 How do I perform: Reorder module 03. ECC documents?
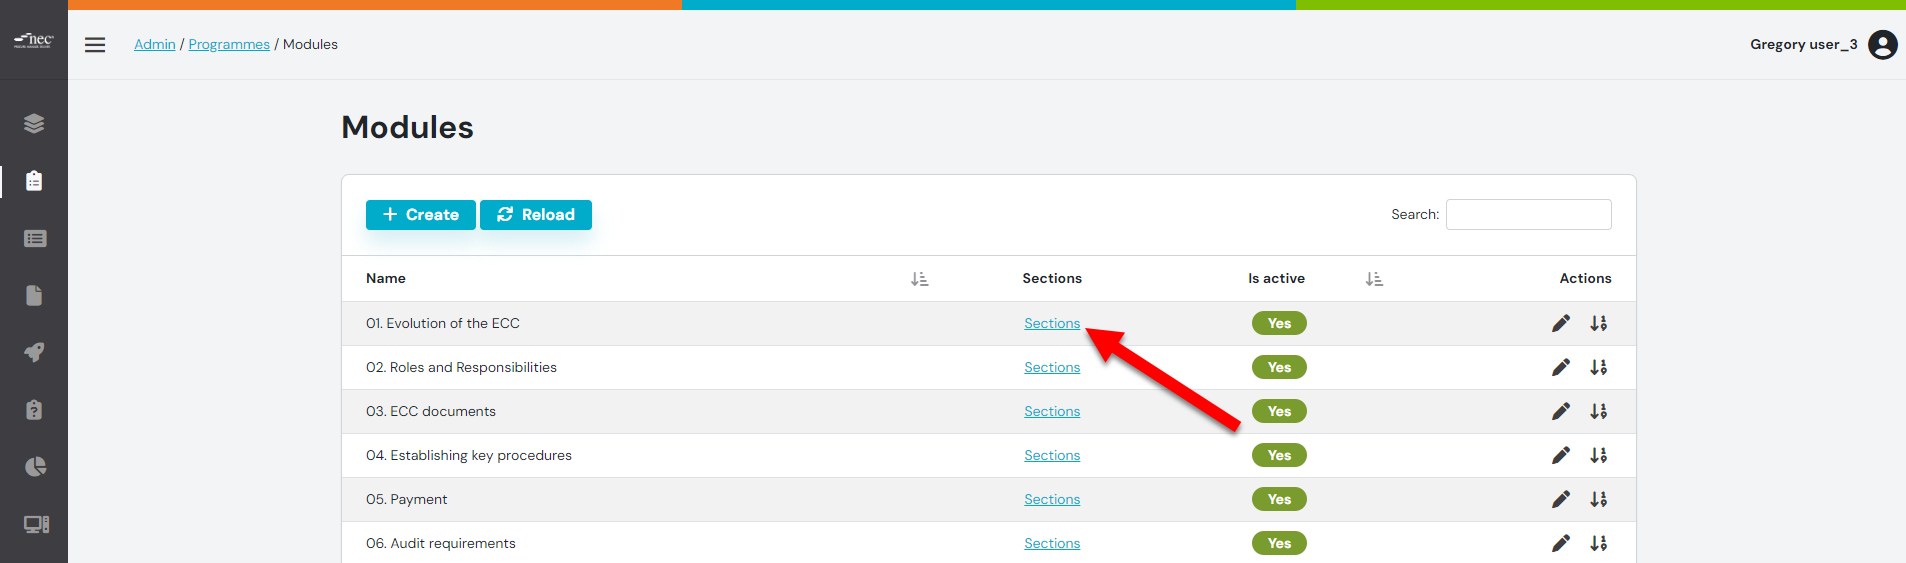point(1599,411)
